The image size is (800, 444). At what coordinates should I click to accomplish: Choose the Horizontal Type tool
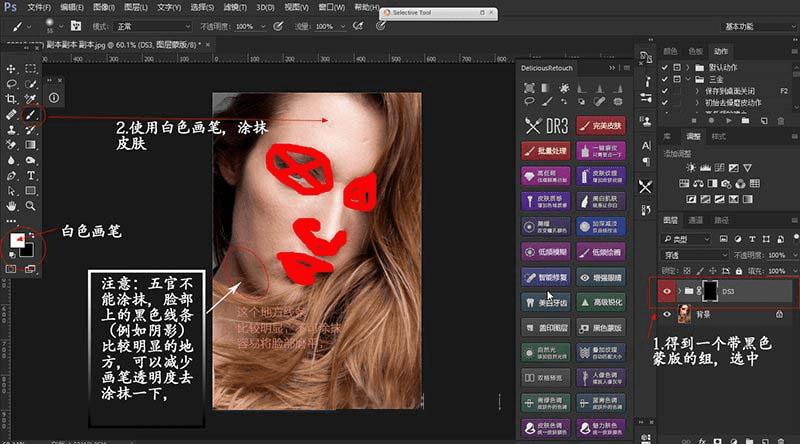point(31,175)
